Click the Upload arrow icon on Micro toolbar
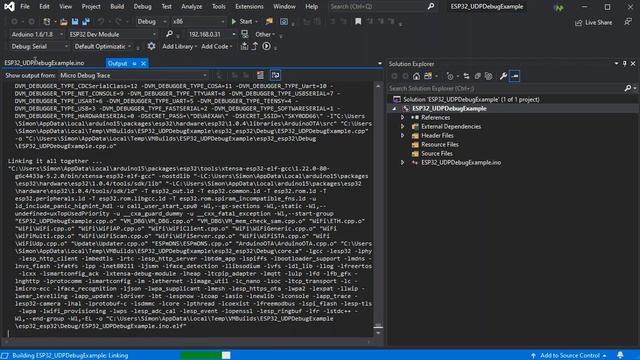640x360 pixels. click(x=255, y=46)
